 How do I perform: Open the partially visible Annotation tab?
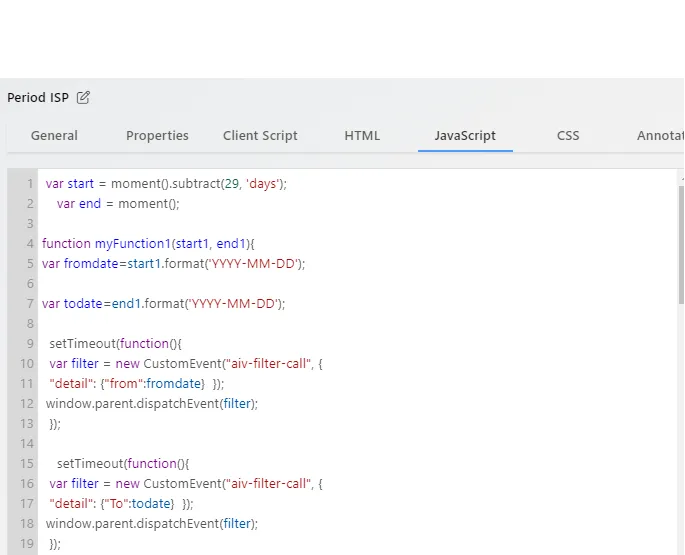[660, 135]
